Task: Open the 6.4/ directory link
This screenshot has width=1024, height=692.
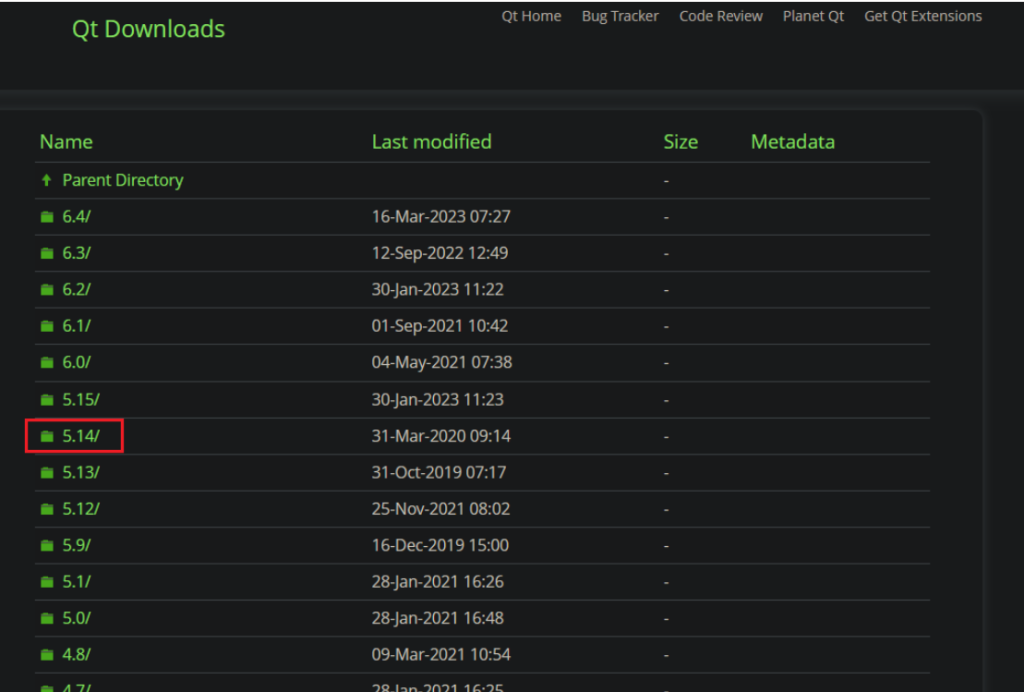Action: (x=76, y=217)
